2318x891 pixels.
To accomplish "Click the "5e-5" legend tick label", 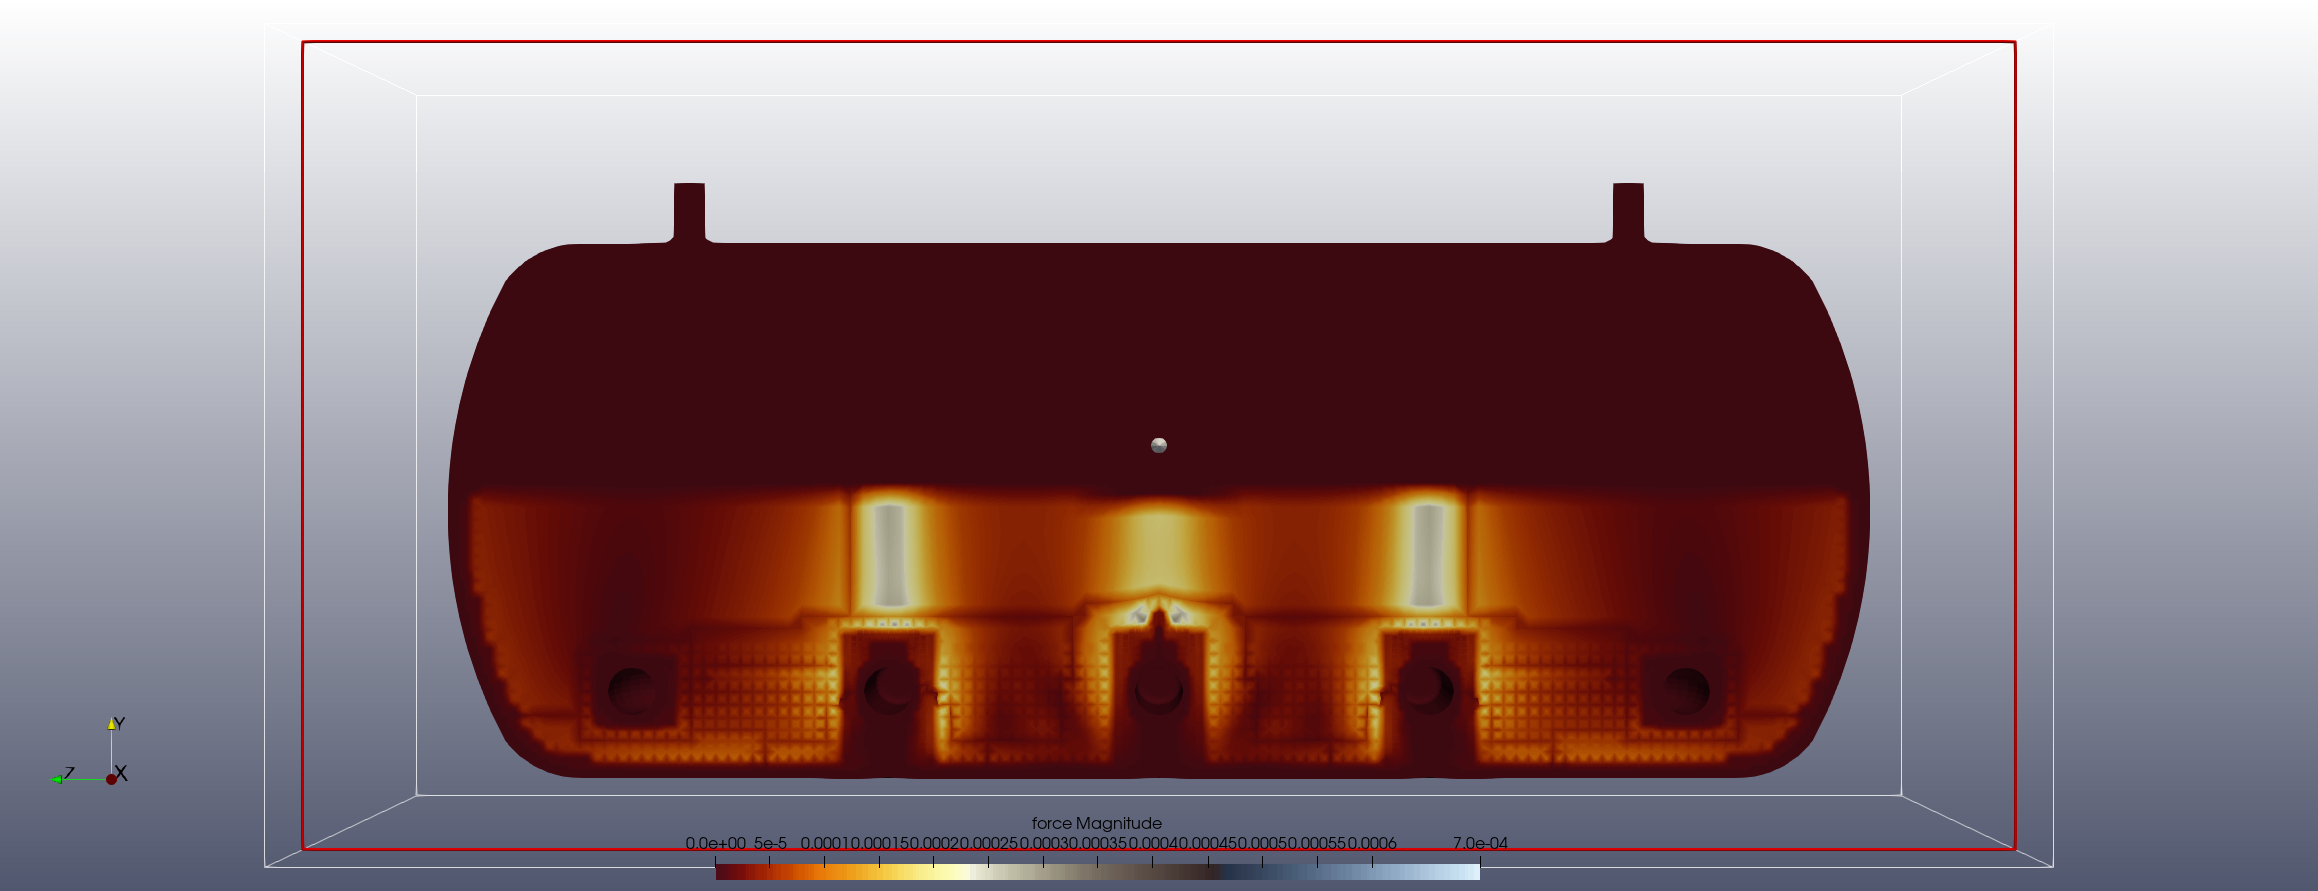I will coord(770,844).
